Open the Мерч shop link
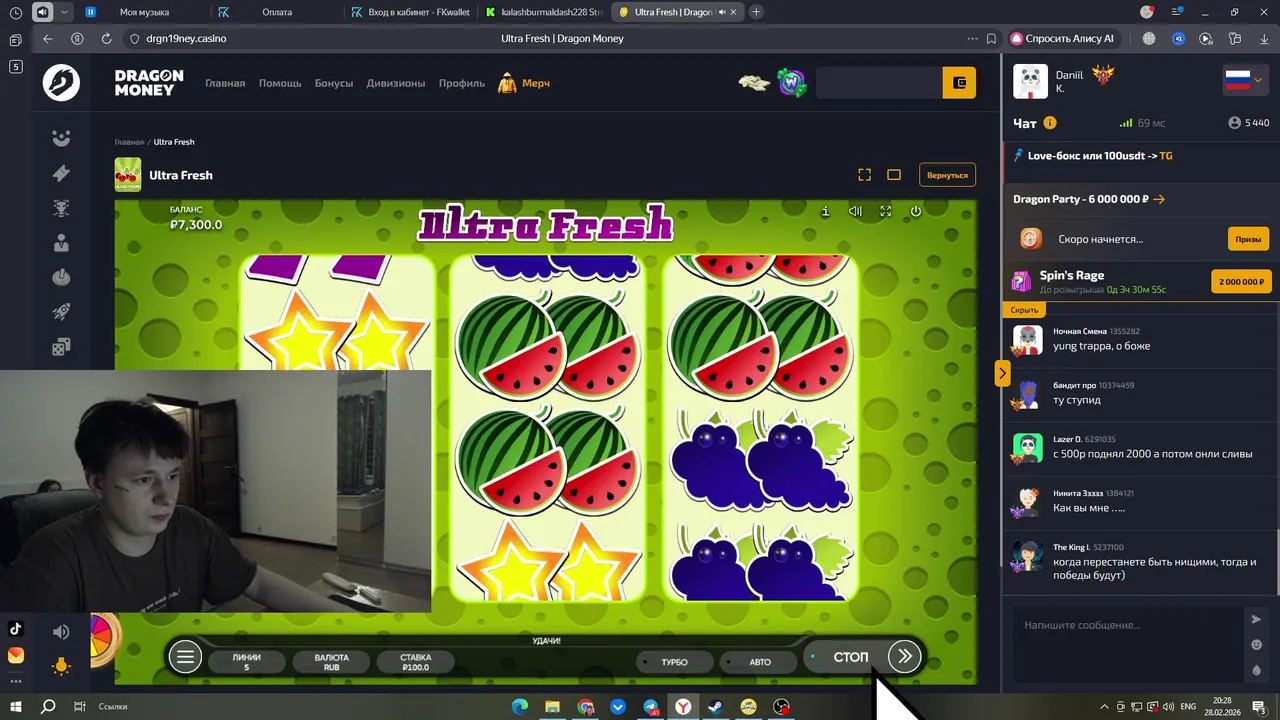 pos(524,83)
